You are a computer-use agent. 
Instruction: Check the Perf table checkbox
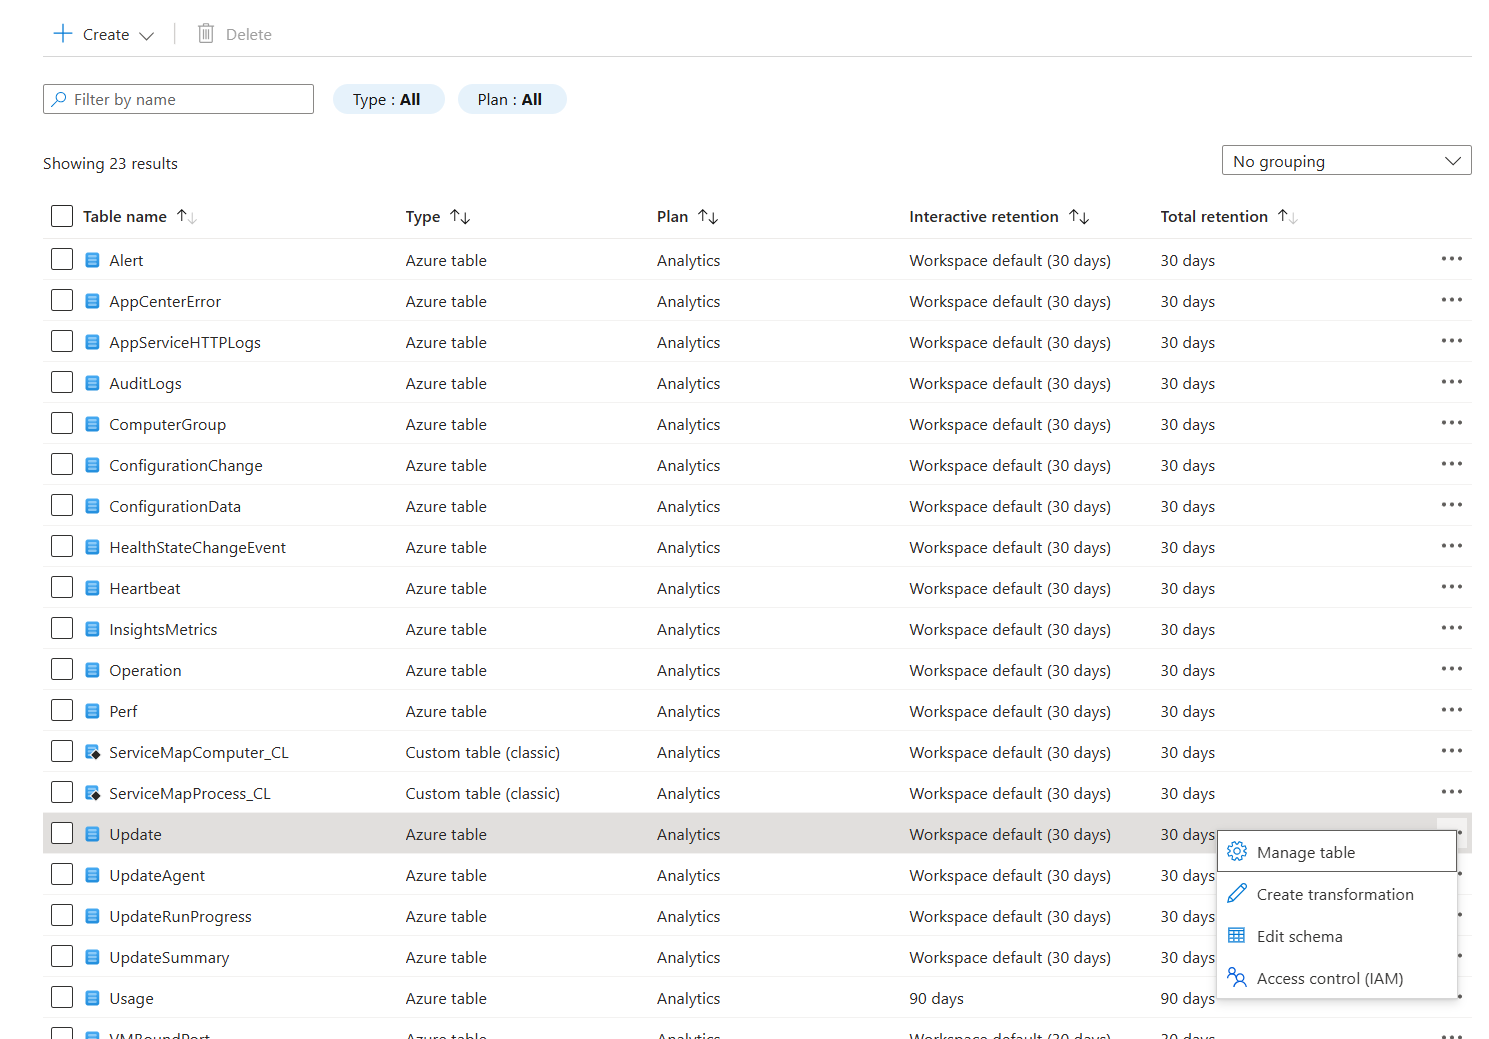[x=62, y=710]
